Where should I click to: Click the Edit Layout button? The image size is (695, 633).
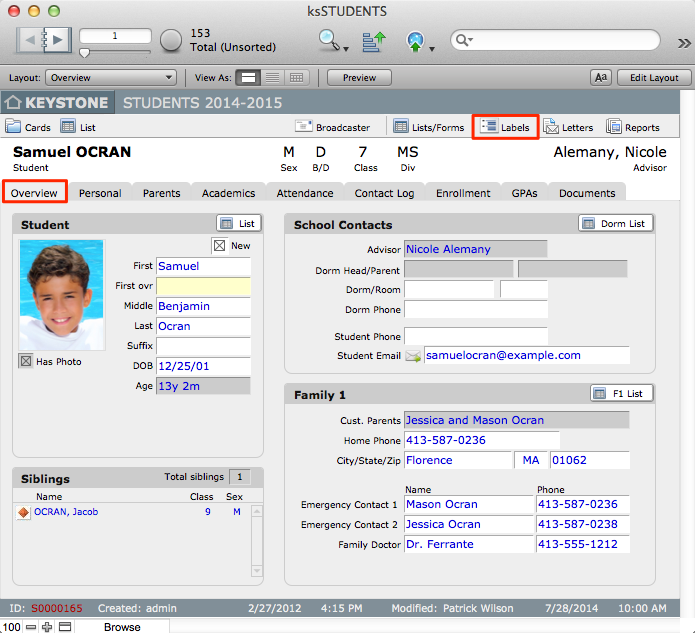647,77
